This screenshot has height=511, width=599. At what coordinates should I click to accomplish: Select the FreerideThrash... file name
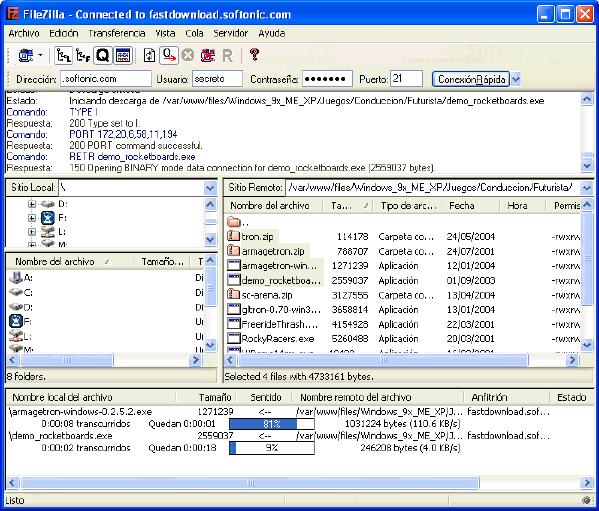tap(280, 324)
